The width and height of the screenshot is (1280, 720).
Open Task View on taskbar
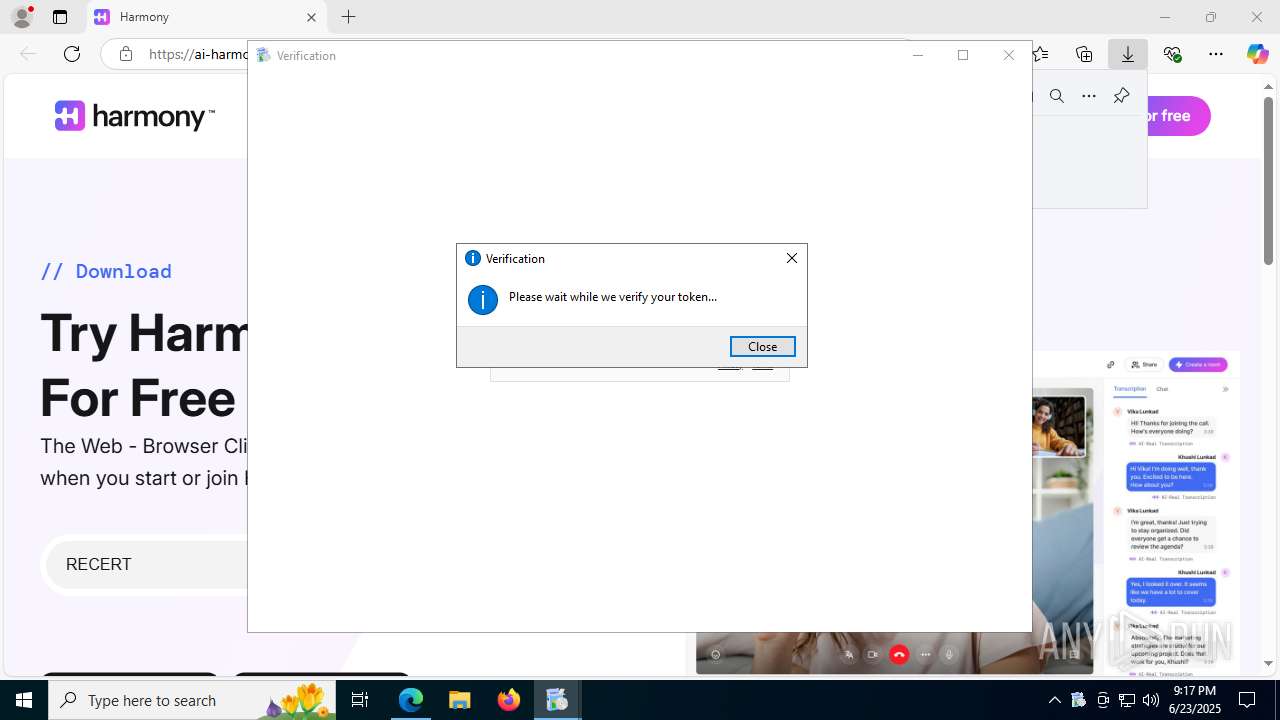(x=361, y=700)
